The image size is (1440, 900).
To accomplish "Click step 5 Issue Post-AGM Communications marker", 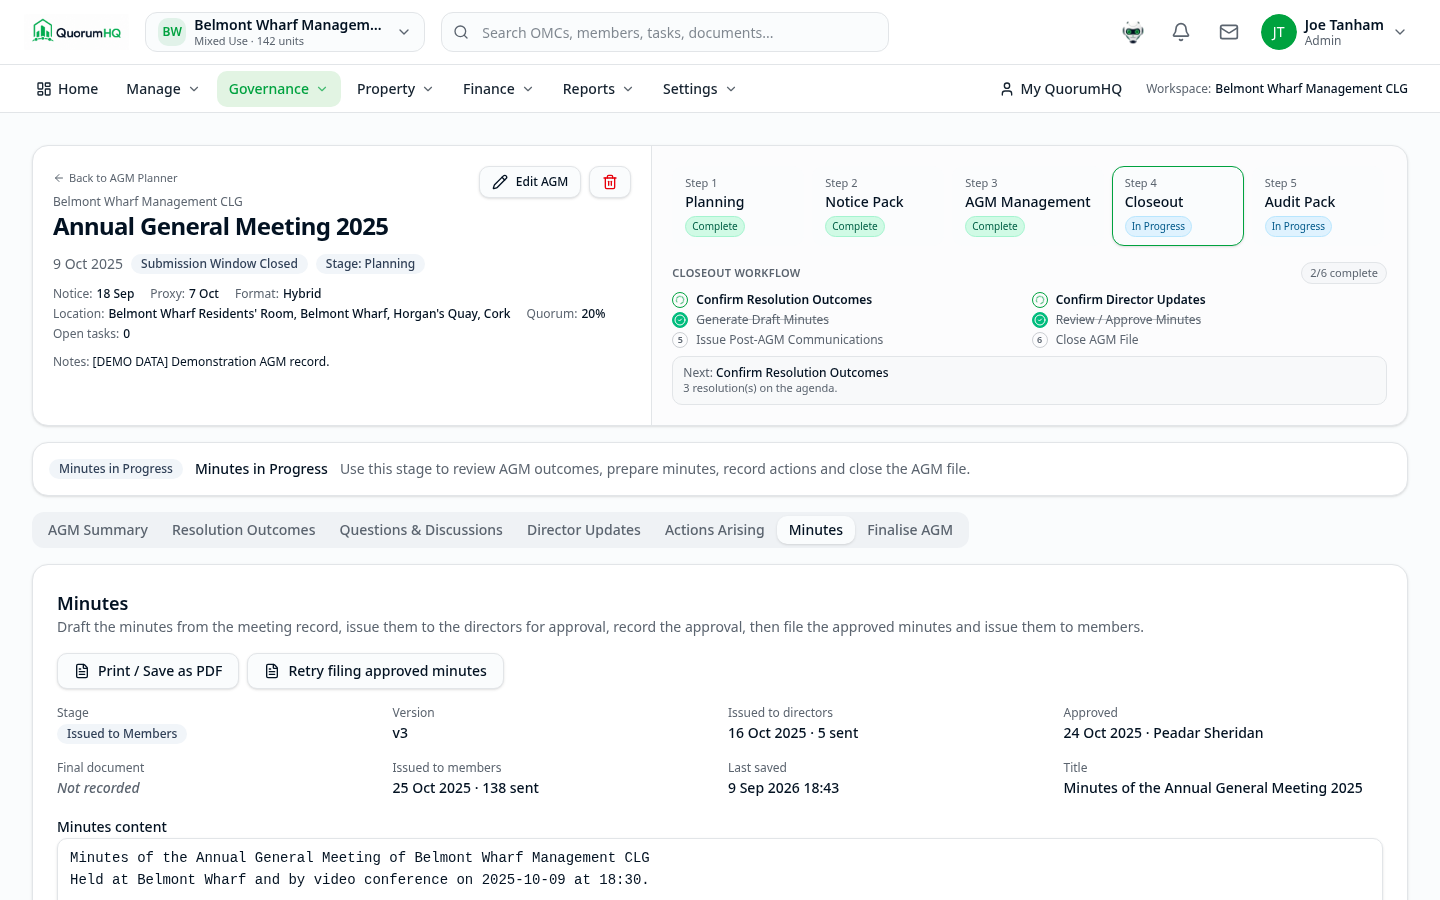I will coord(680,340).
